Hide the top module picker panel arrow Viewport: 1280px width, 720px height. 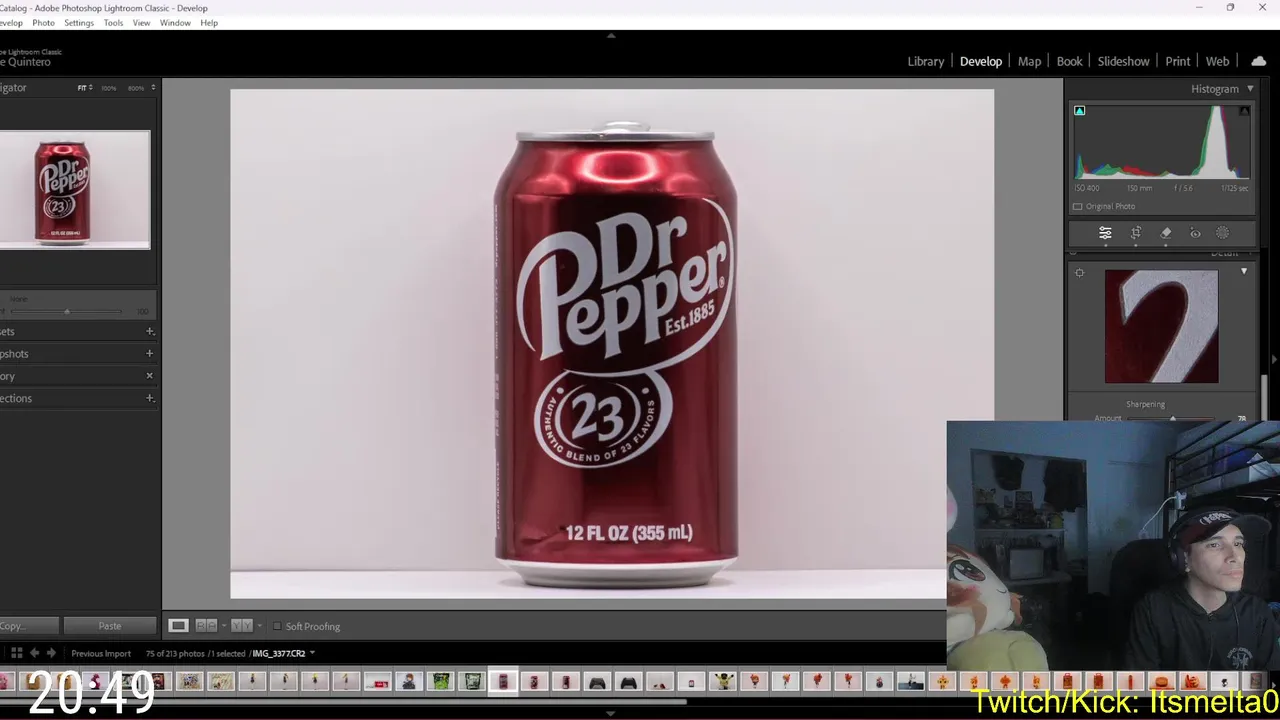(x=611, y=35)
